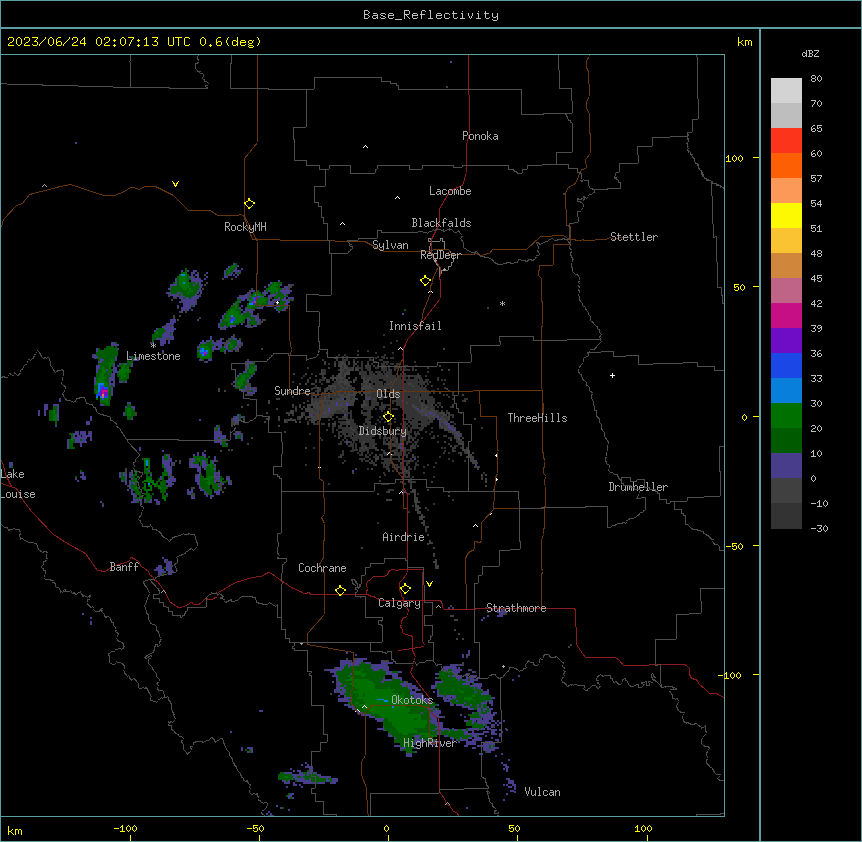862x842 pixels.
Task: Click the 45 value on the dBZ legend
Action: [816, 279]
